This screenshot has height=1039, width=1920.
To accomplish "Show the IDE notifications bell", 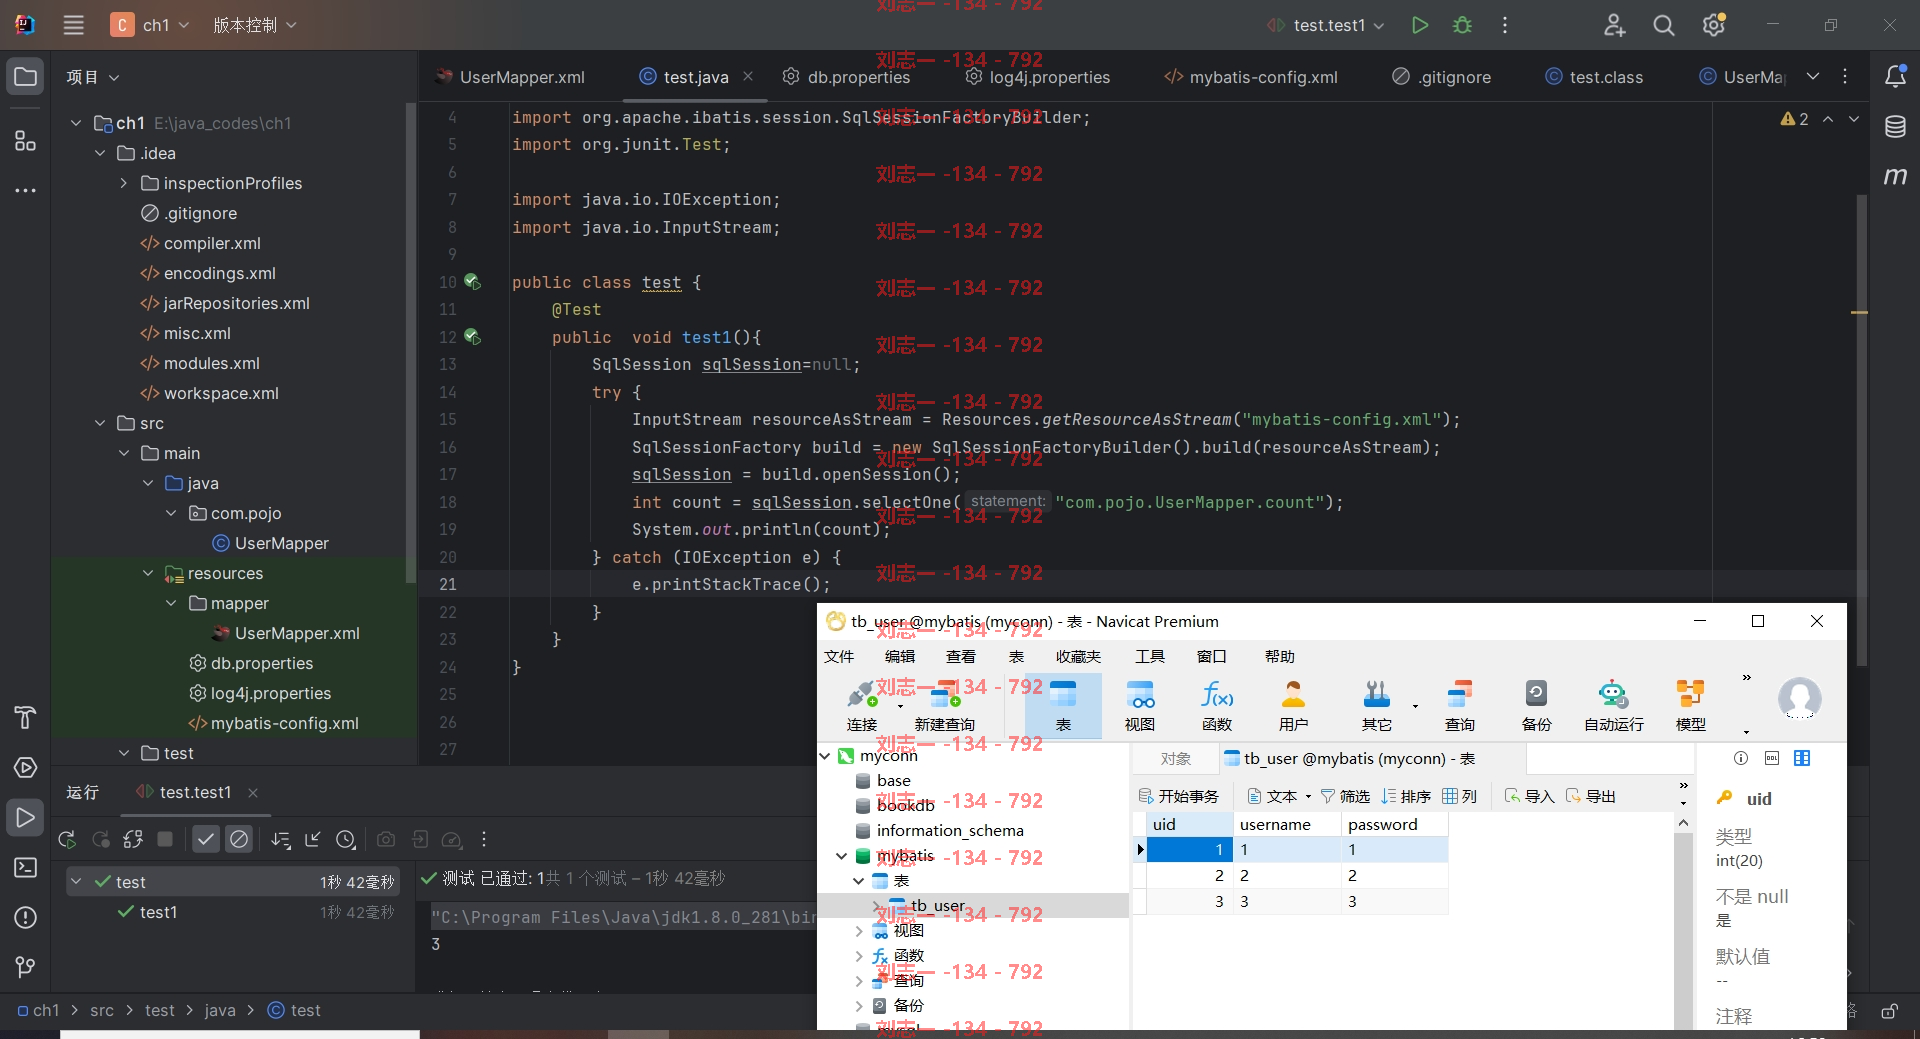I will (x=1895, y=76).
